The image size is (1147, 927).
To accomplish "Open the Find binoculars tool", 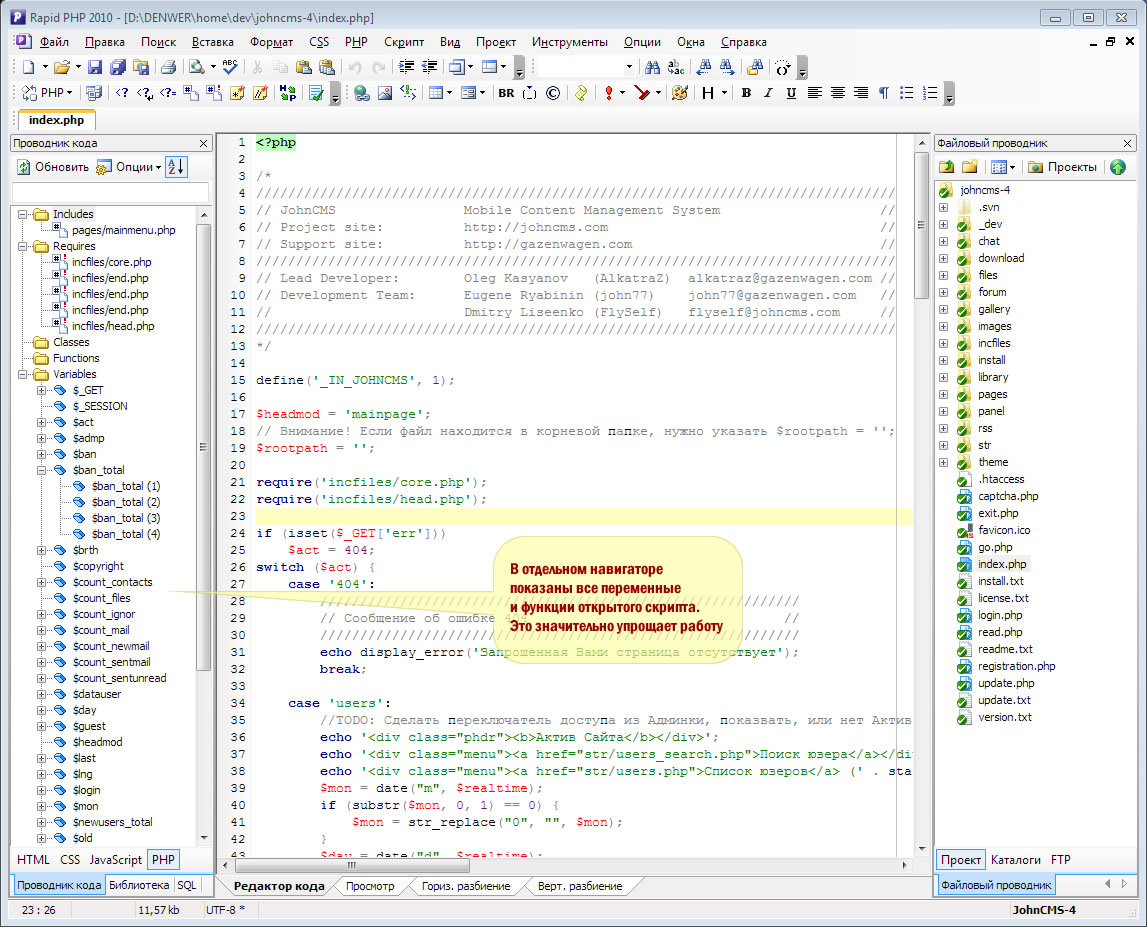I will 652,68.
